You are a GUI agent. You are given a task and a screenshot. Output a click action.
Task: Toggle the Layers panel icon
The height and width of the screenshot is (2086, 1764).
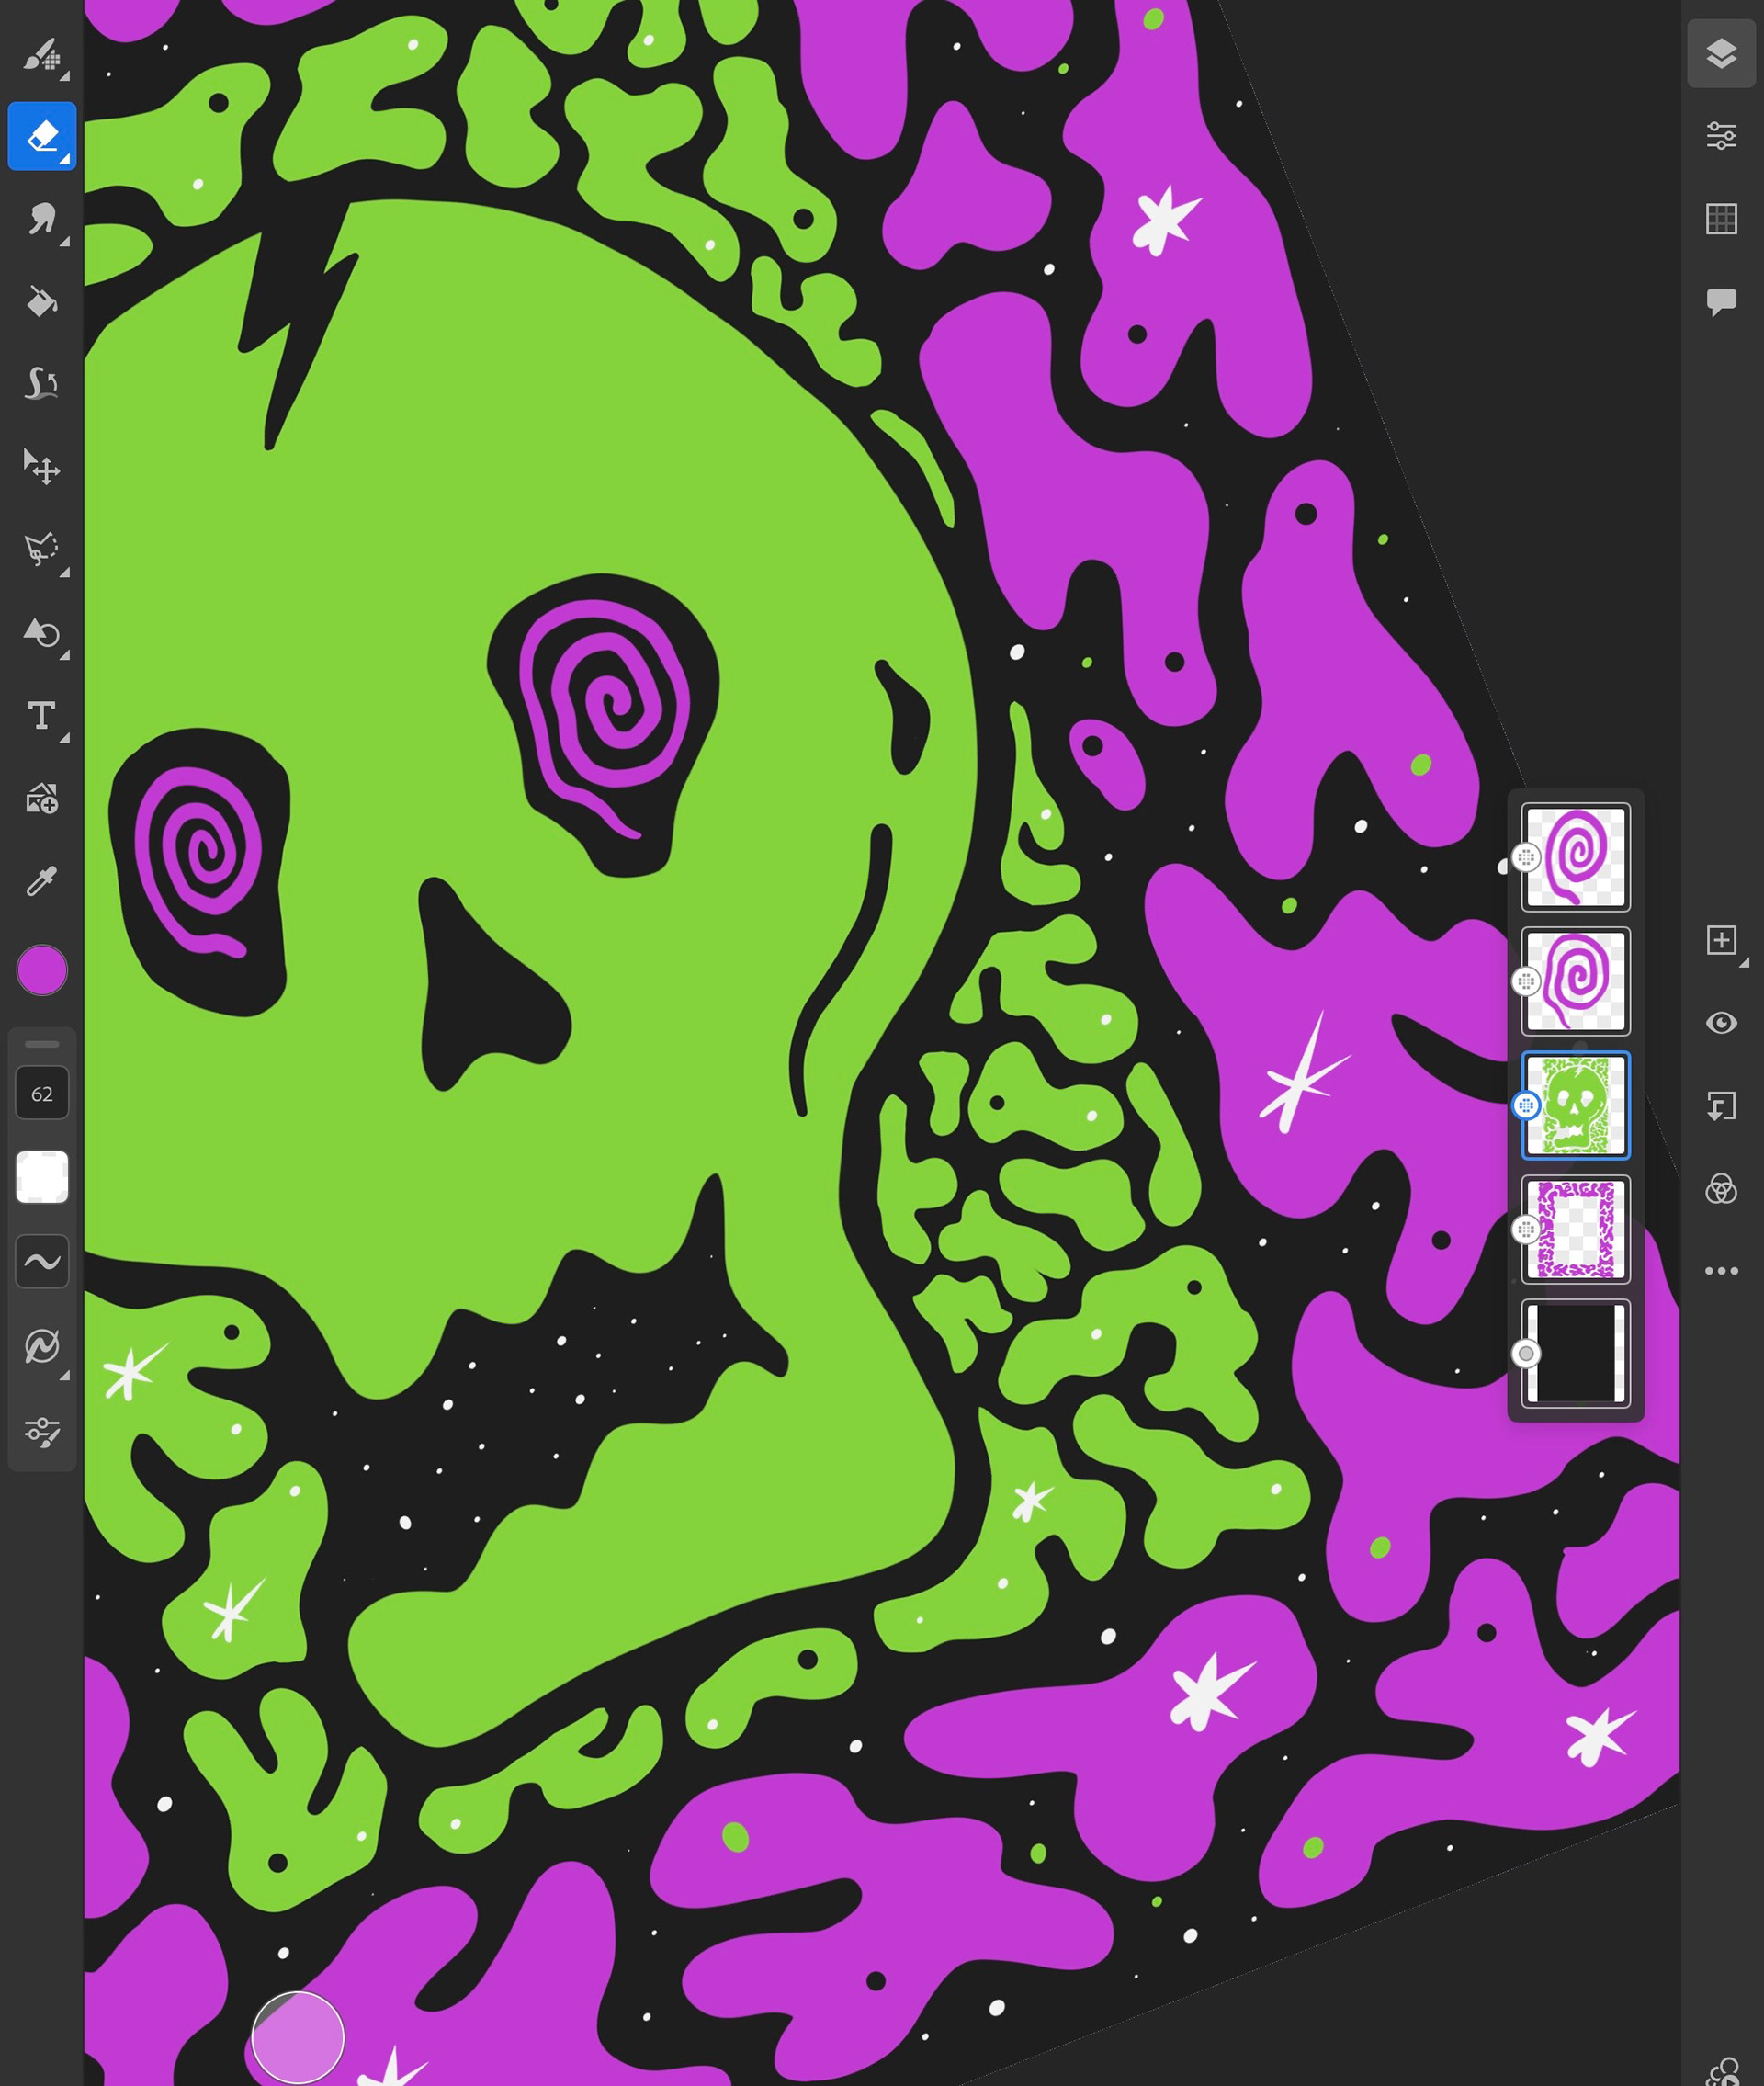click(x=1720, y=53)
